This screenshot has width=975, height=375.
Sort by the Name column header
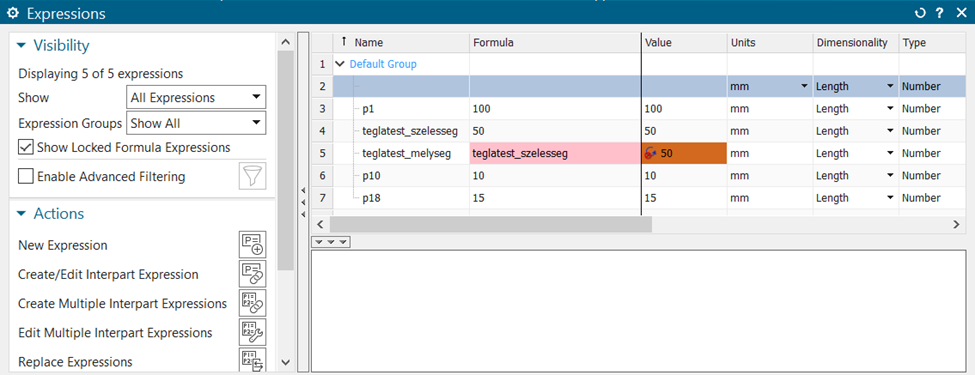pos(401,43)
